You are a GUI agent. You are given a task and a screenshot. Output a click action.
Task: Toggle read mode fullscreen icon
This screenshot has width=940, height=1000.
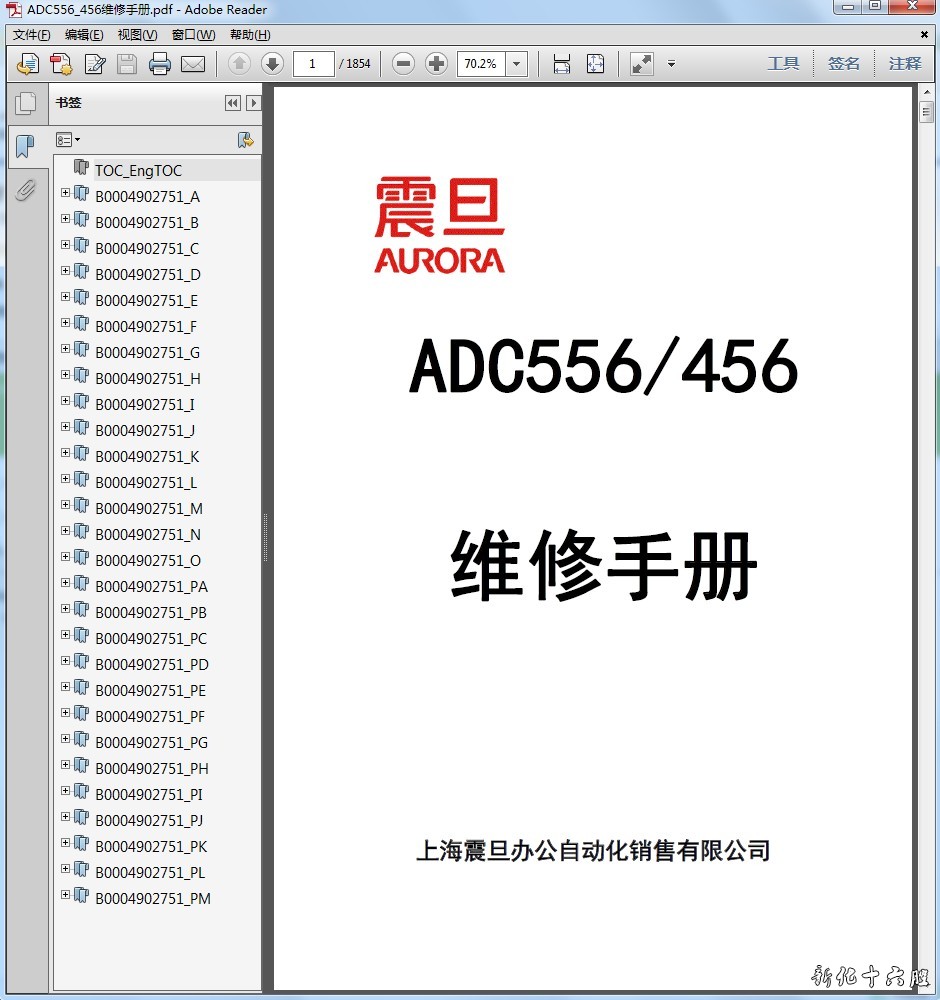642,64
